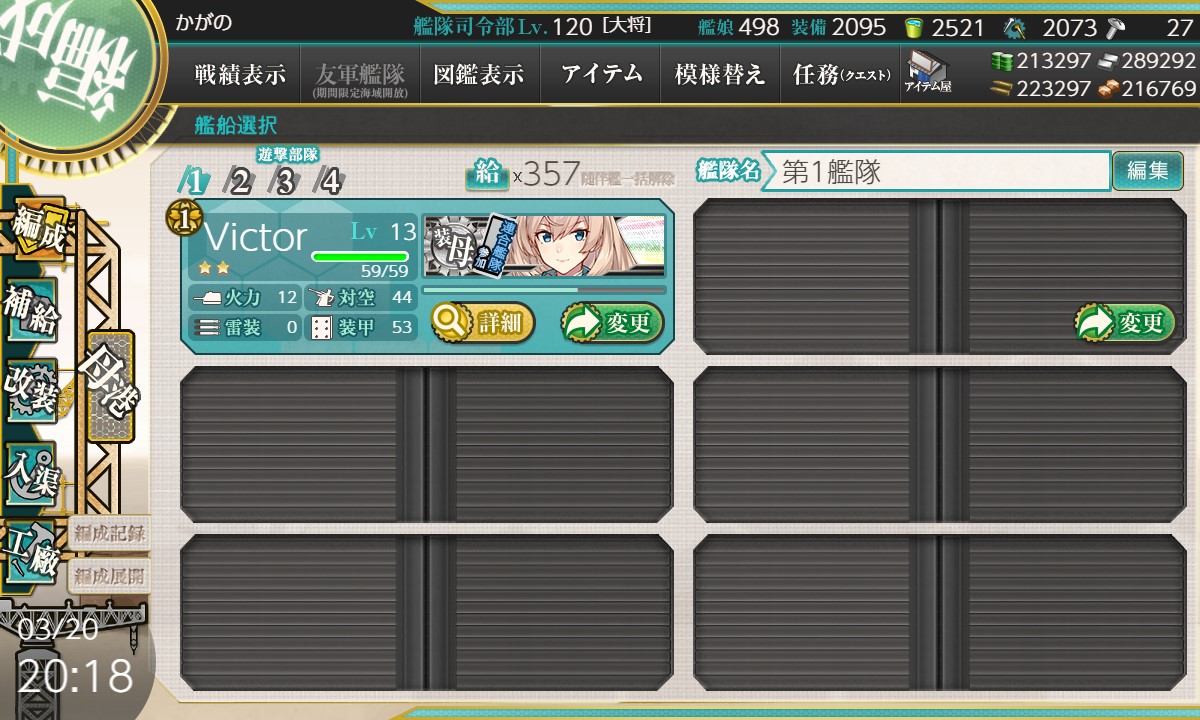Click the instant repair bucket icon

click(914, 27)
